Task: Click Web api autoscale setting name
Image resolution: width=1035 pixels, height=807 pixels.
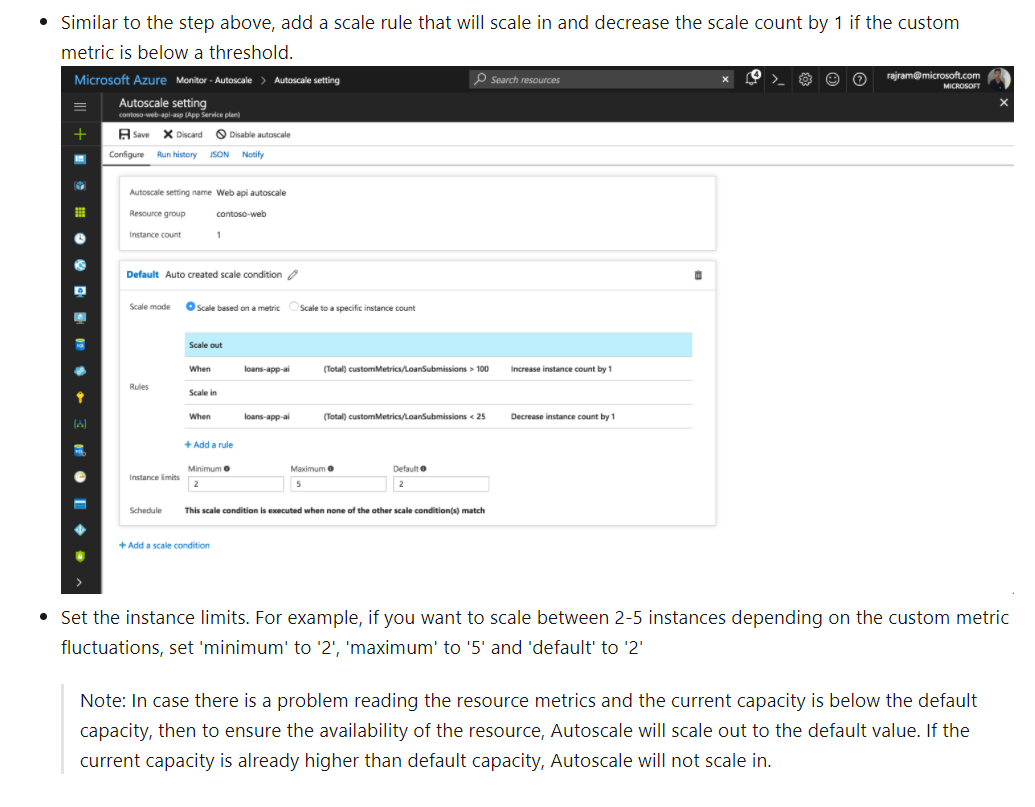Action: pos(251,193)
